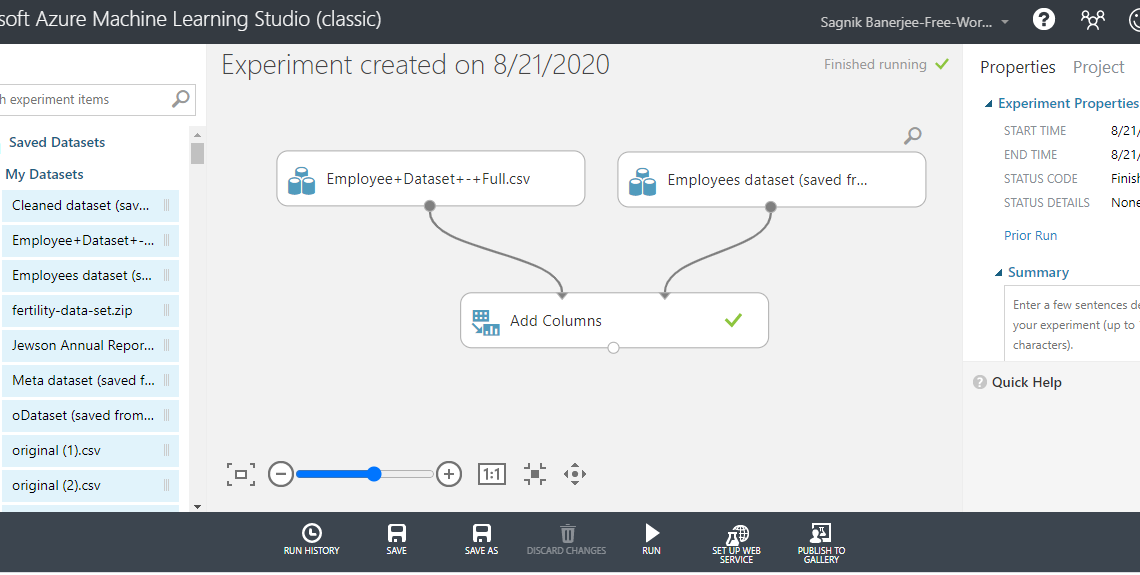Open the help question mark icon
The height and width of the screenshot is (575, 1140).
pyautogui.click(x=1043, y=20)
